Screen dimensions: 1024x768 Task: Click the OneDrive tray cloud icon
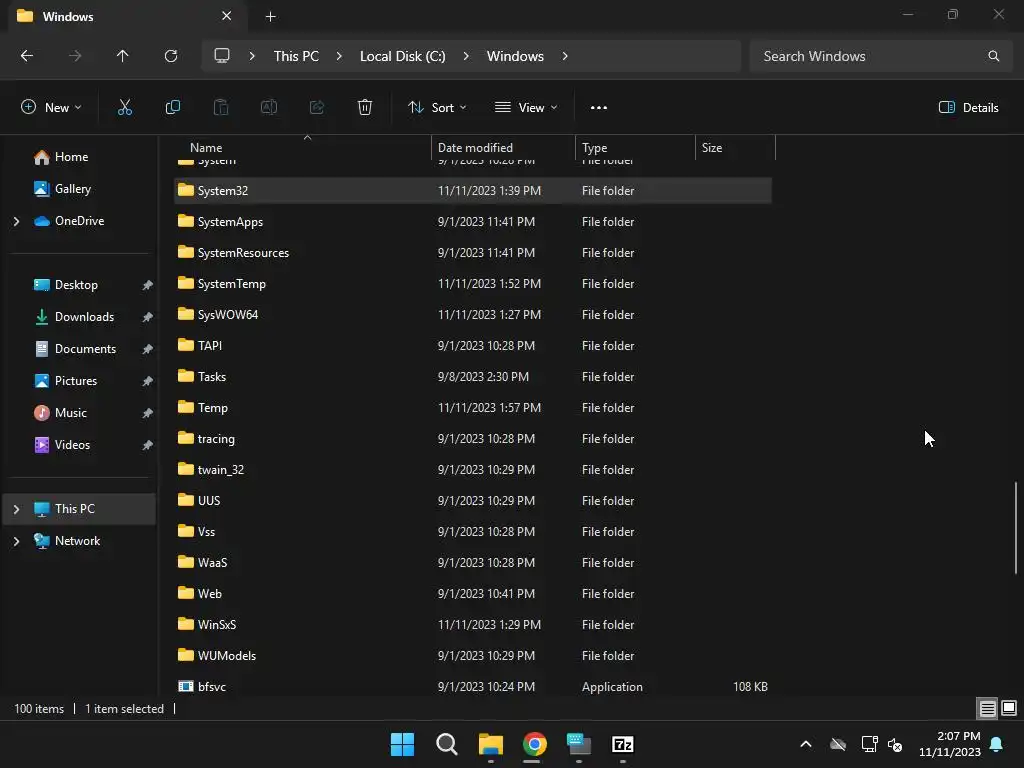coord(838,744)
